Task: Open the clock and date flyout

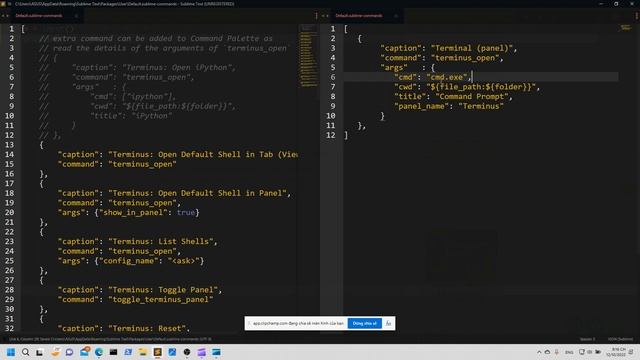Action: click(616, 352)
